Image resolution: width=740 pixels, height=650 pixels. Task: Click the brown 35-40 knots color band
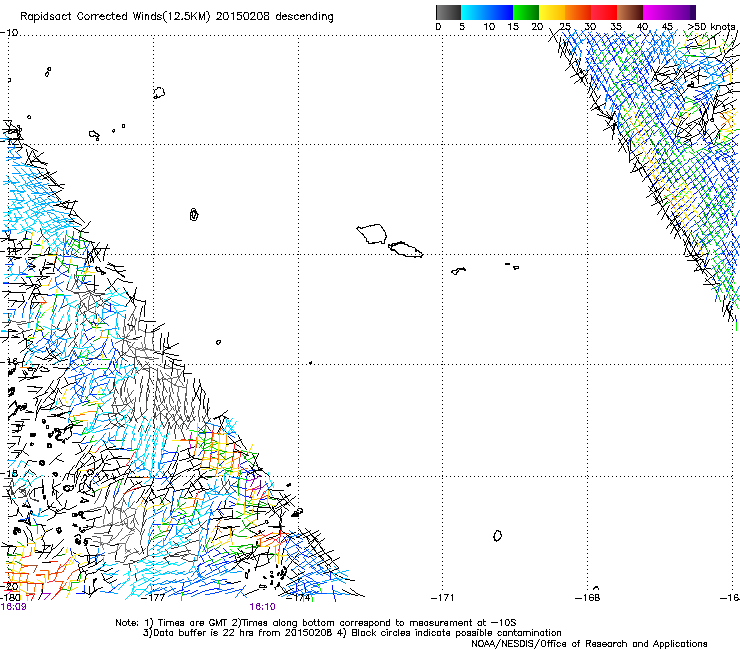tap(630, 12)
